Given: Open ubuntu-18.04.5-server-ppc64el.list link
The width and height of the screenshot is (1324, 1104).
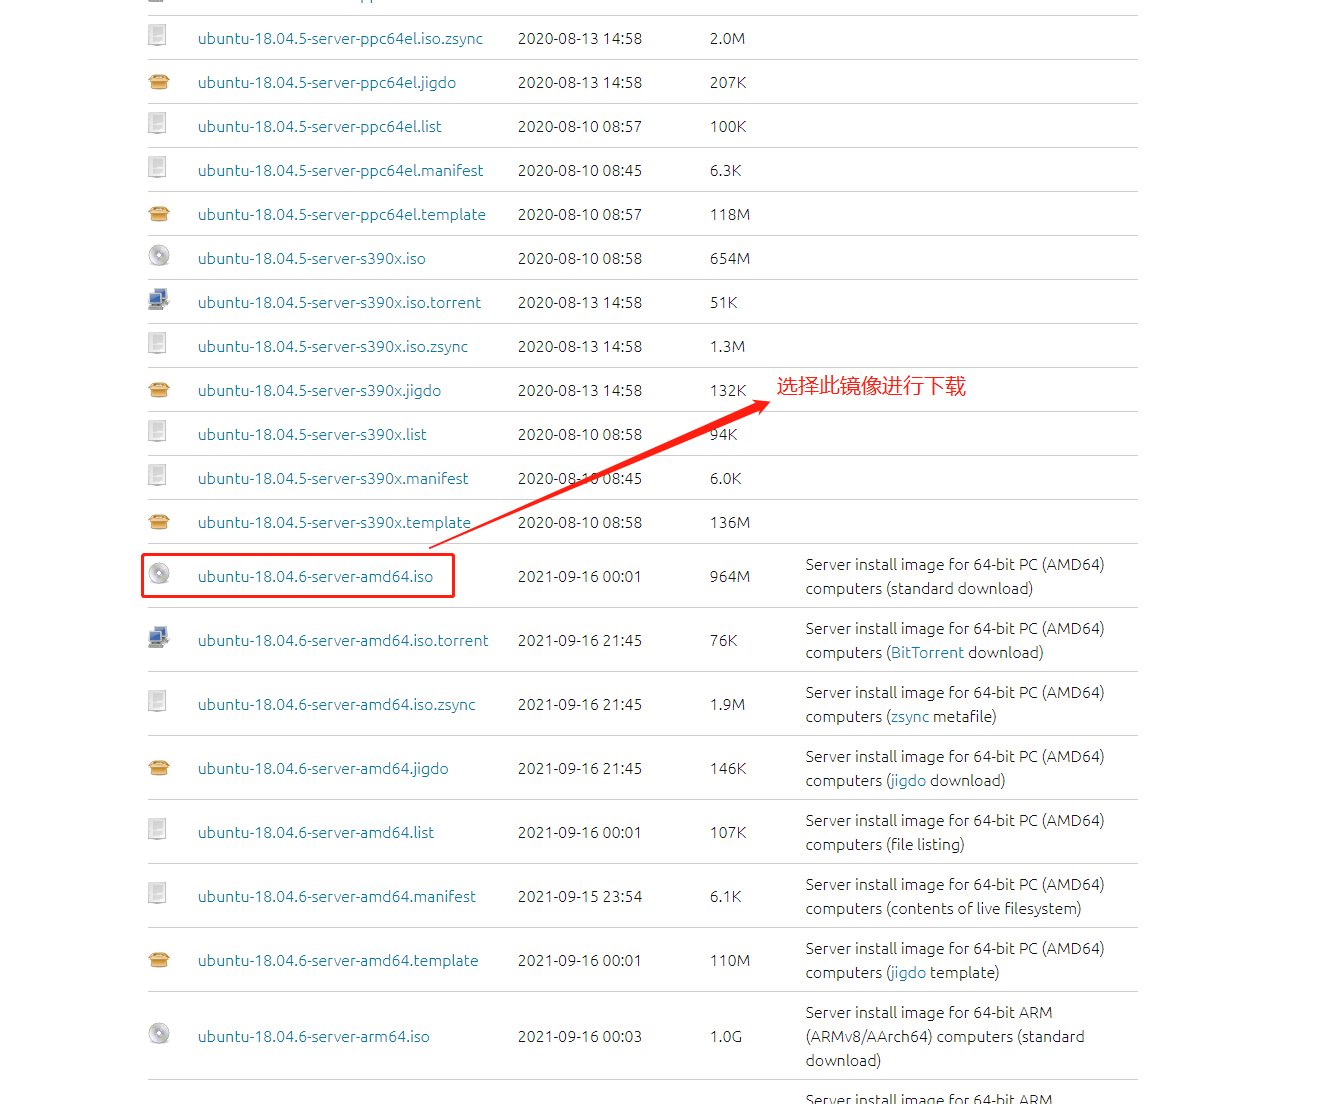Looking at the screenshot, I should pyautogui.click(x=320, y=127).
